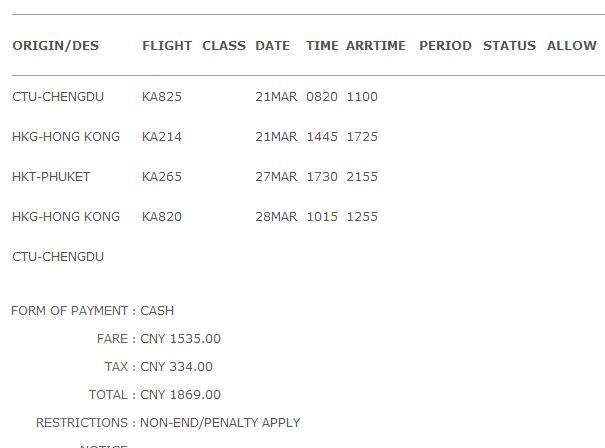Click the PERIOD column header

tap(445, 46)
